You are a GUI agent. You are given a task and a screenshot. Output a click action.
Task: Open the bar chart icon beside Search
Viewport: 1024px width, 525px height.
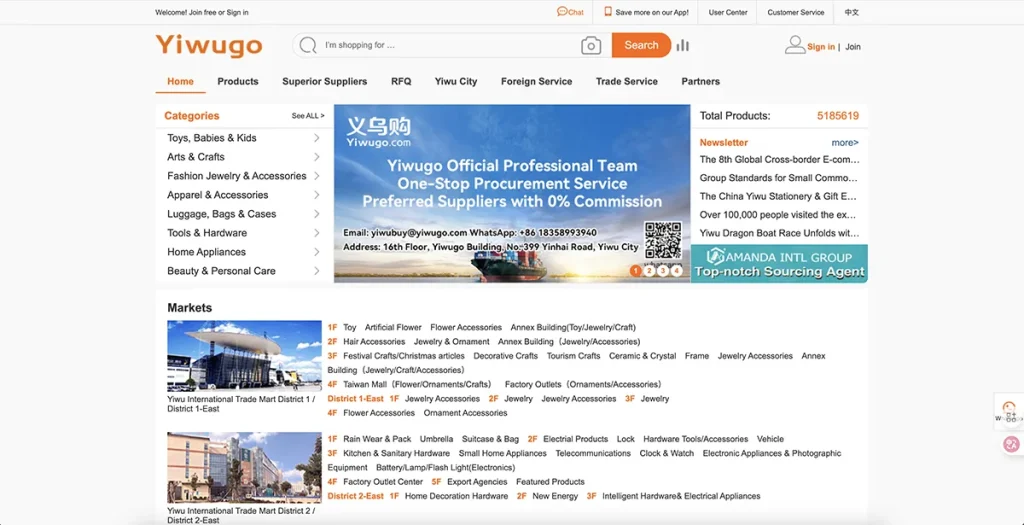(x=682, y=45)
